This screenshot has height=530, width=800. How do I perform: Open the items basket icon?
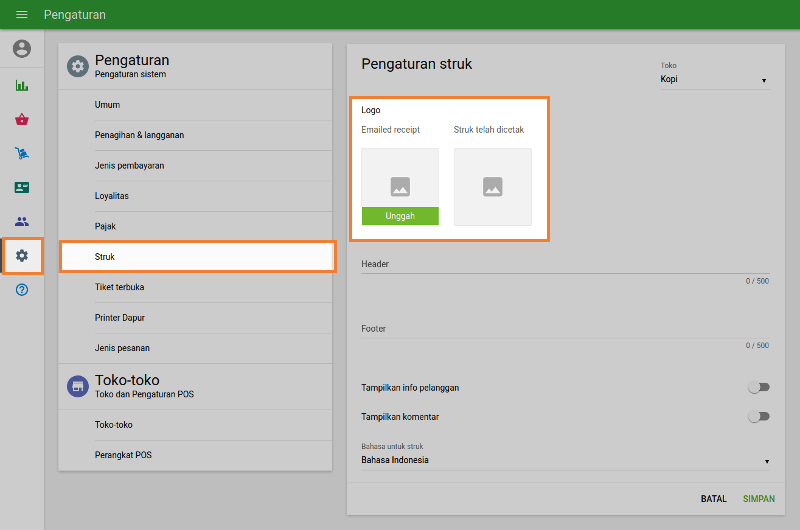[22, 120]
